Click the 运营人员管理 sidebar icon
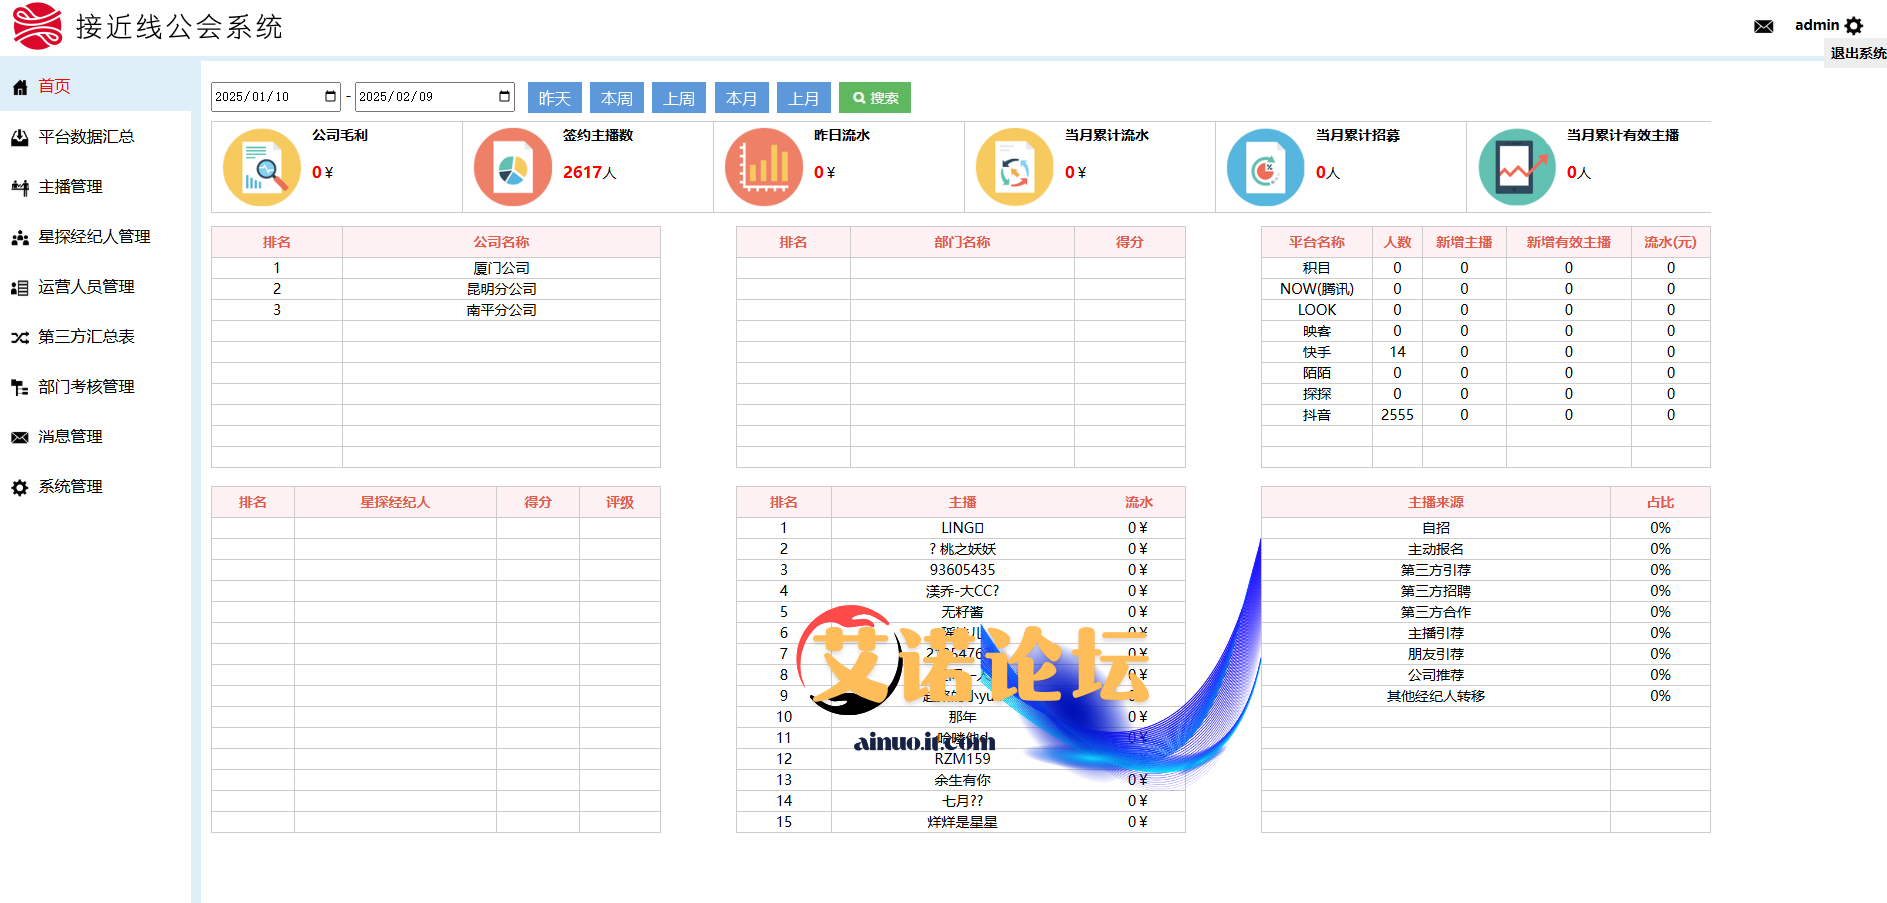Image resolution: width=1887 pixels, height=903 pixels. 20,287
